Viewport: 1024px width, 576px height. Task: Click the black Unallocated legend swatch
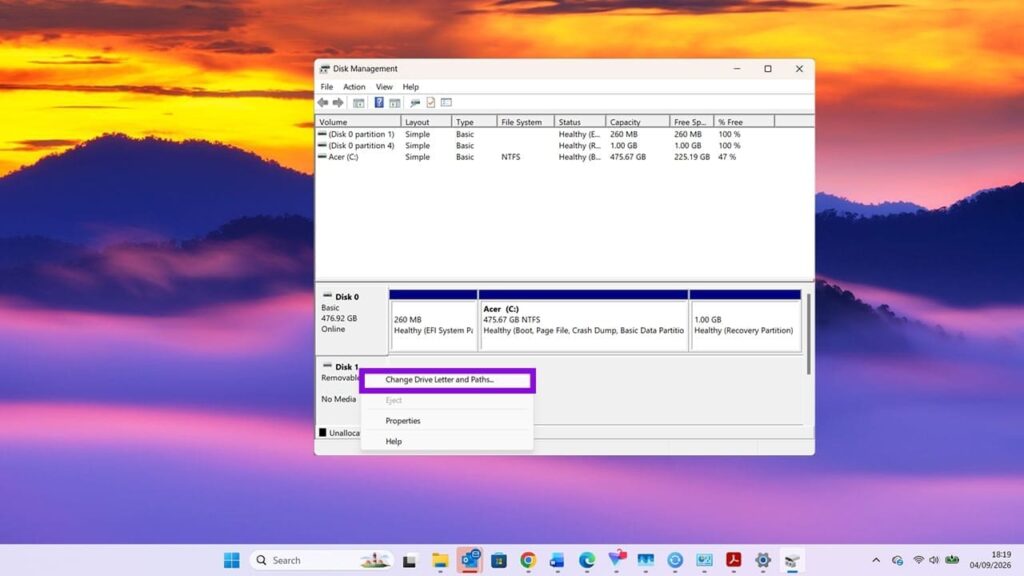(322, 432)
